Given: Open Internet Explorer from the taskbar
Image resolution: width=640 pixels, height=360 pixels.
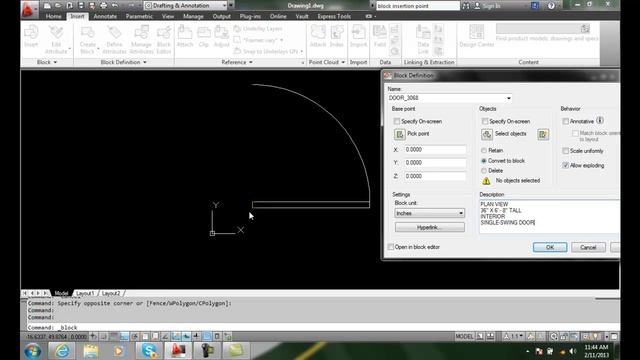Looking at the screenshot, I should coord(62,351).
